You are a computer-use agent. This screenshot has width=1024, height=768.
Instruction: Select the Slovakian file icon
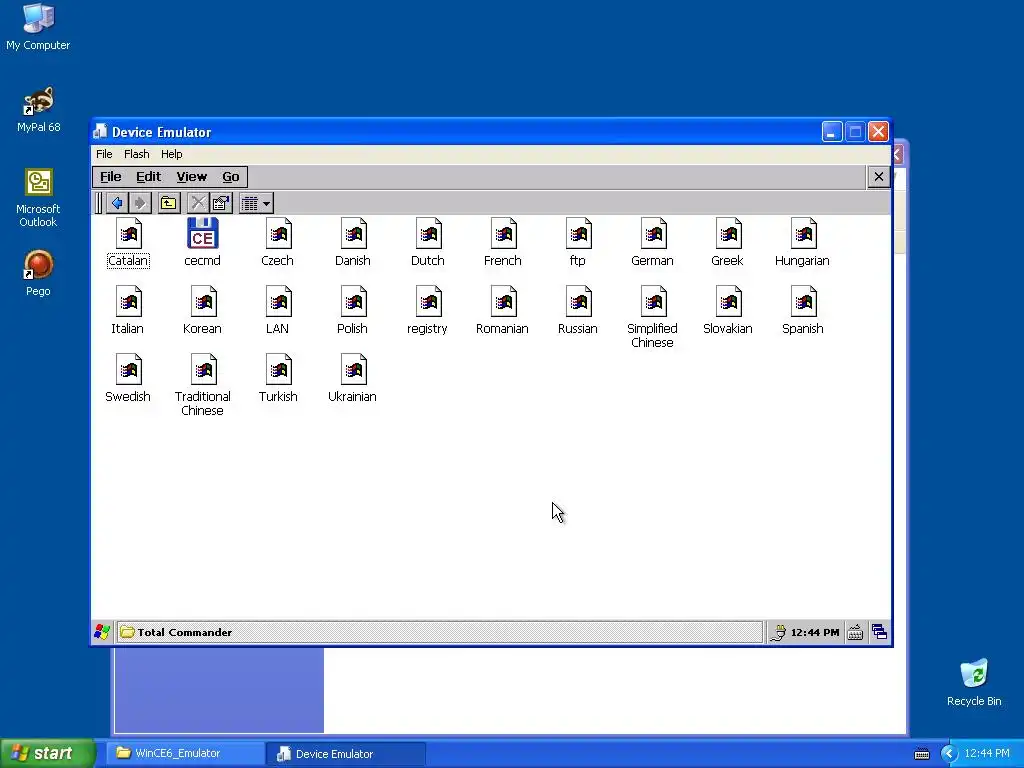click(728, 302)
